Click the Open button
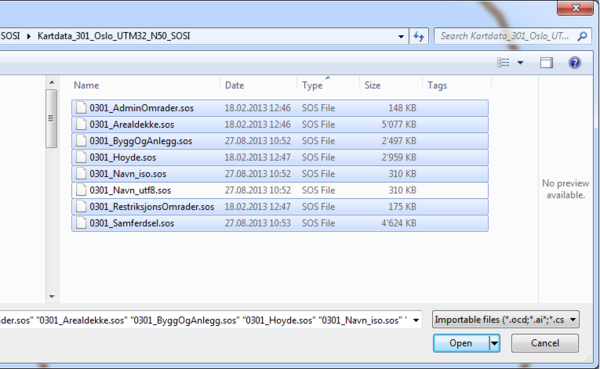Viewport: 600px width, 369px height. click(461, 343)
